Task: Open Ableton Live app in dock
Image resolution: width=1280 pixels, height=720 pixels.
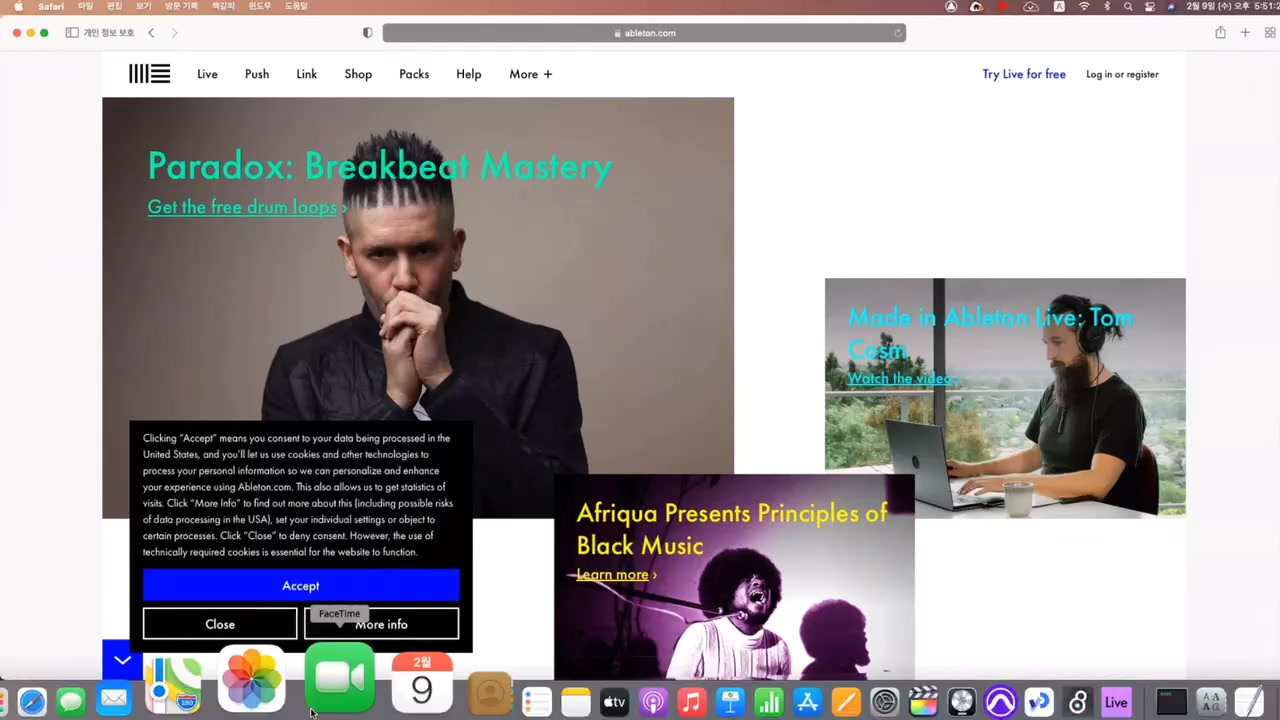Action: [x=1116, y=702]
